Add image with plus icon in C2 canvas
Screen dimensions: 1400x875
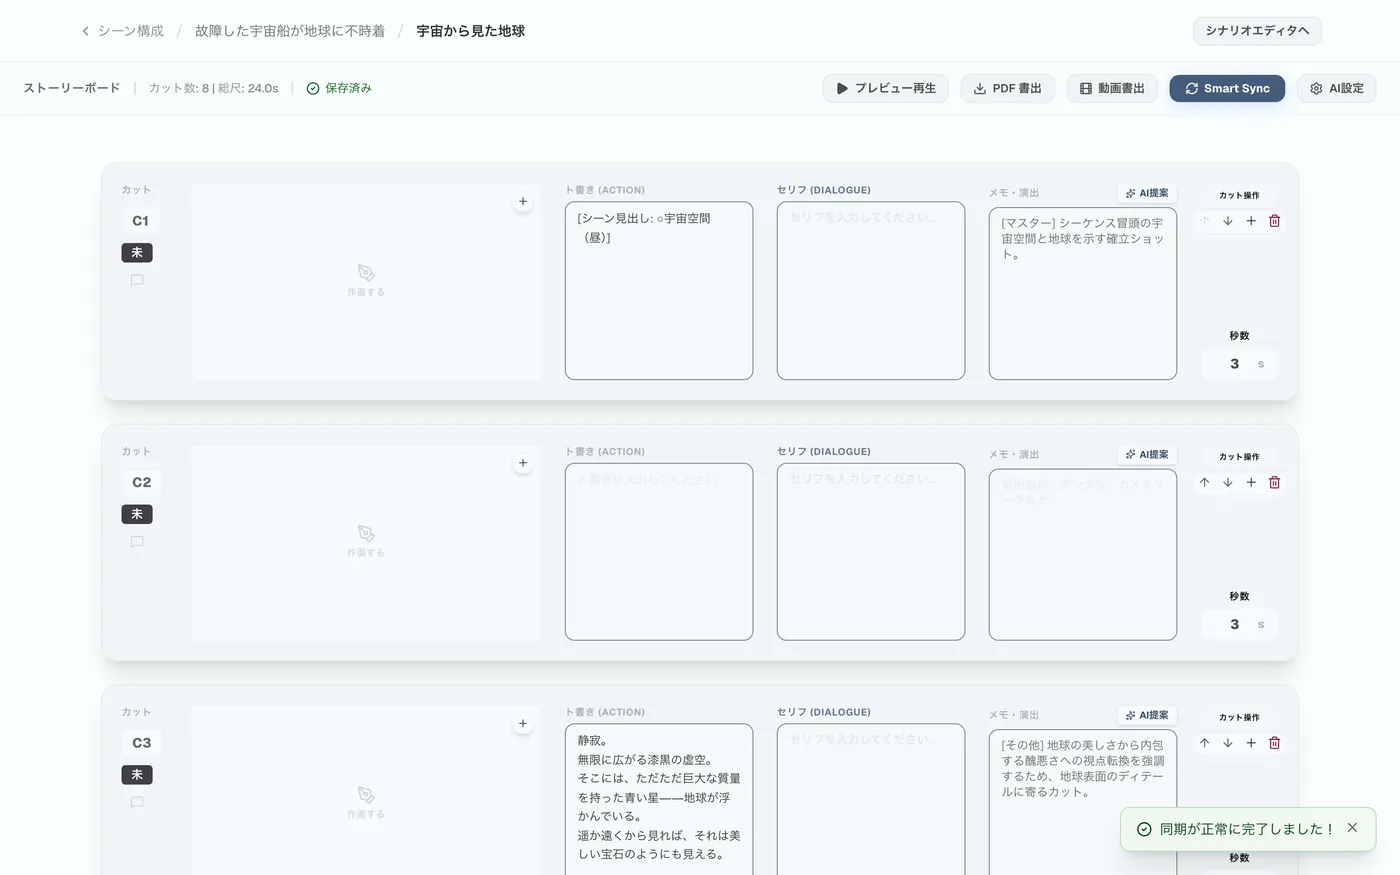coord(523,463)
